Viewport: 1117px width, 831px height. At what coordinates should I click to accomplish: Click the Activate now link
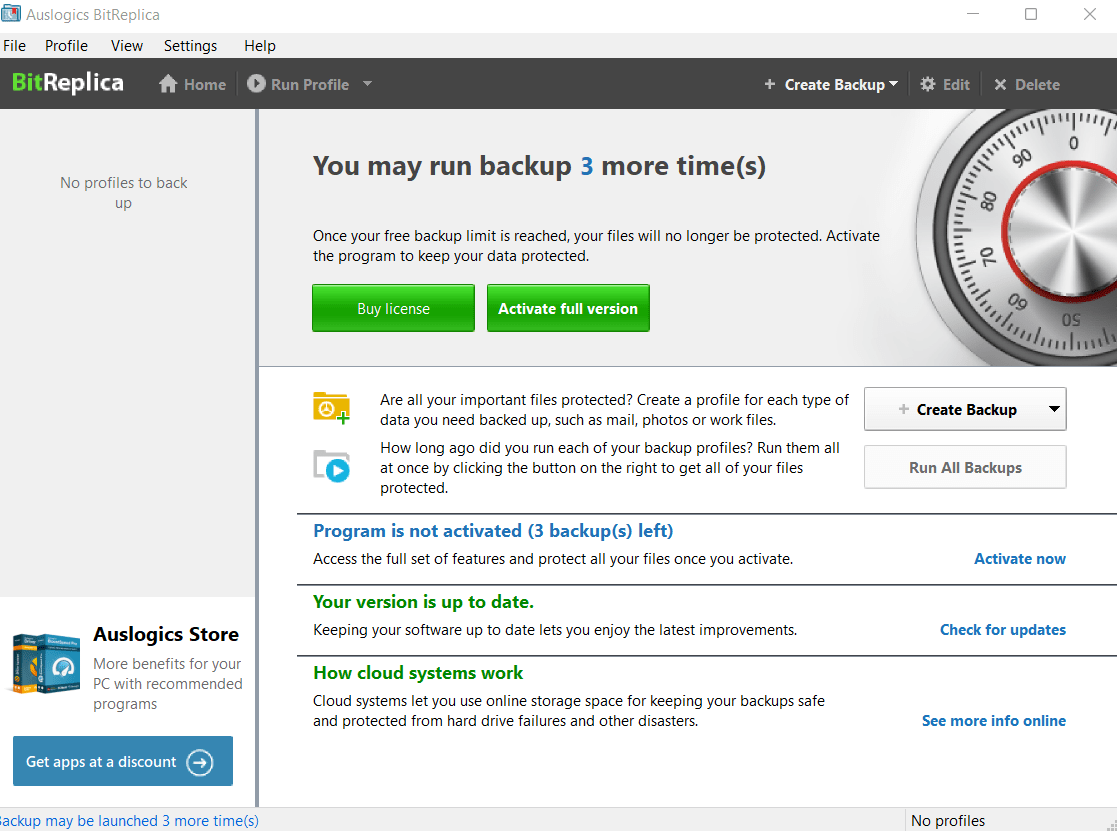coord(1019,559)
